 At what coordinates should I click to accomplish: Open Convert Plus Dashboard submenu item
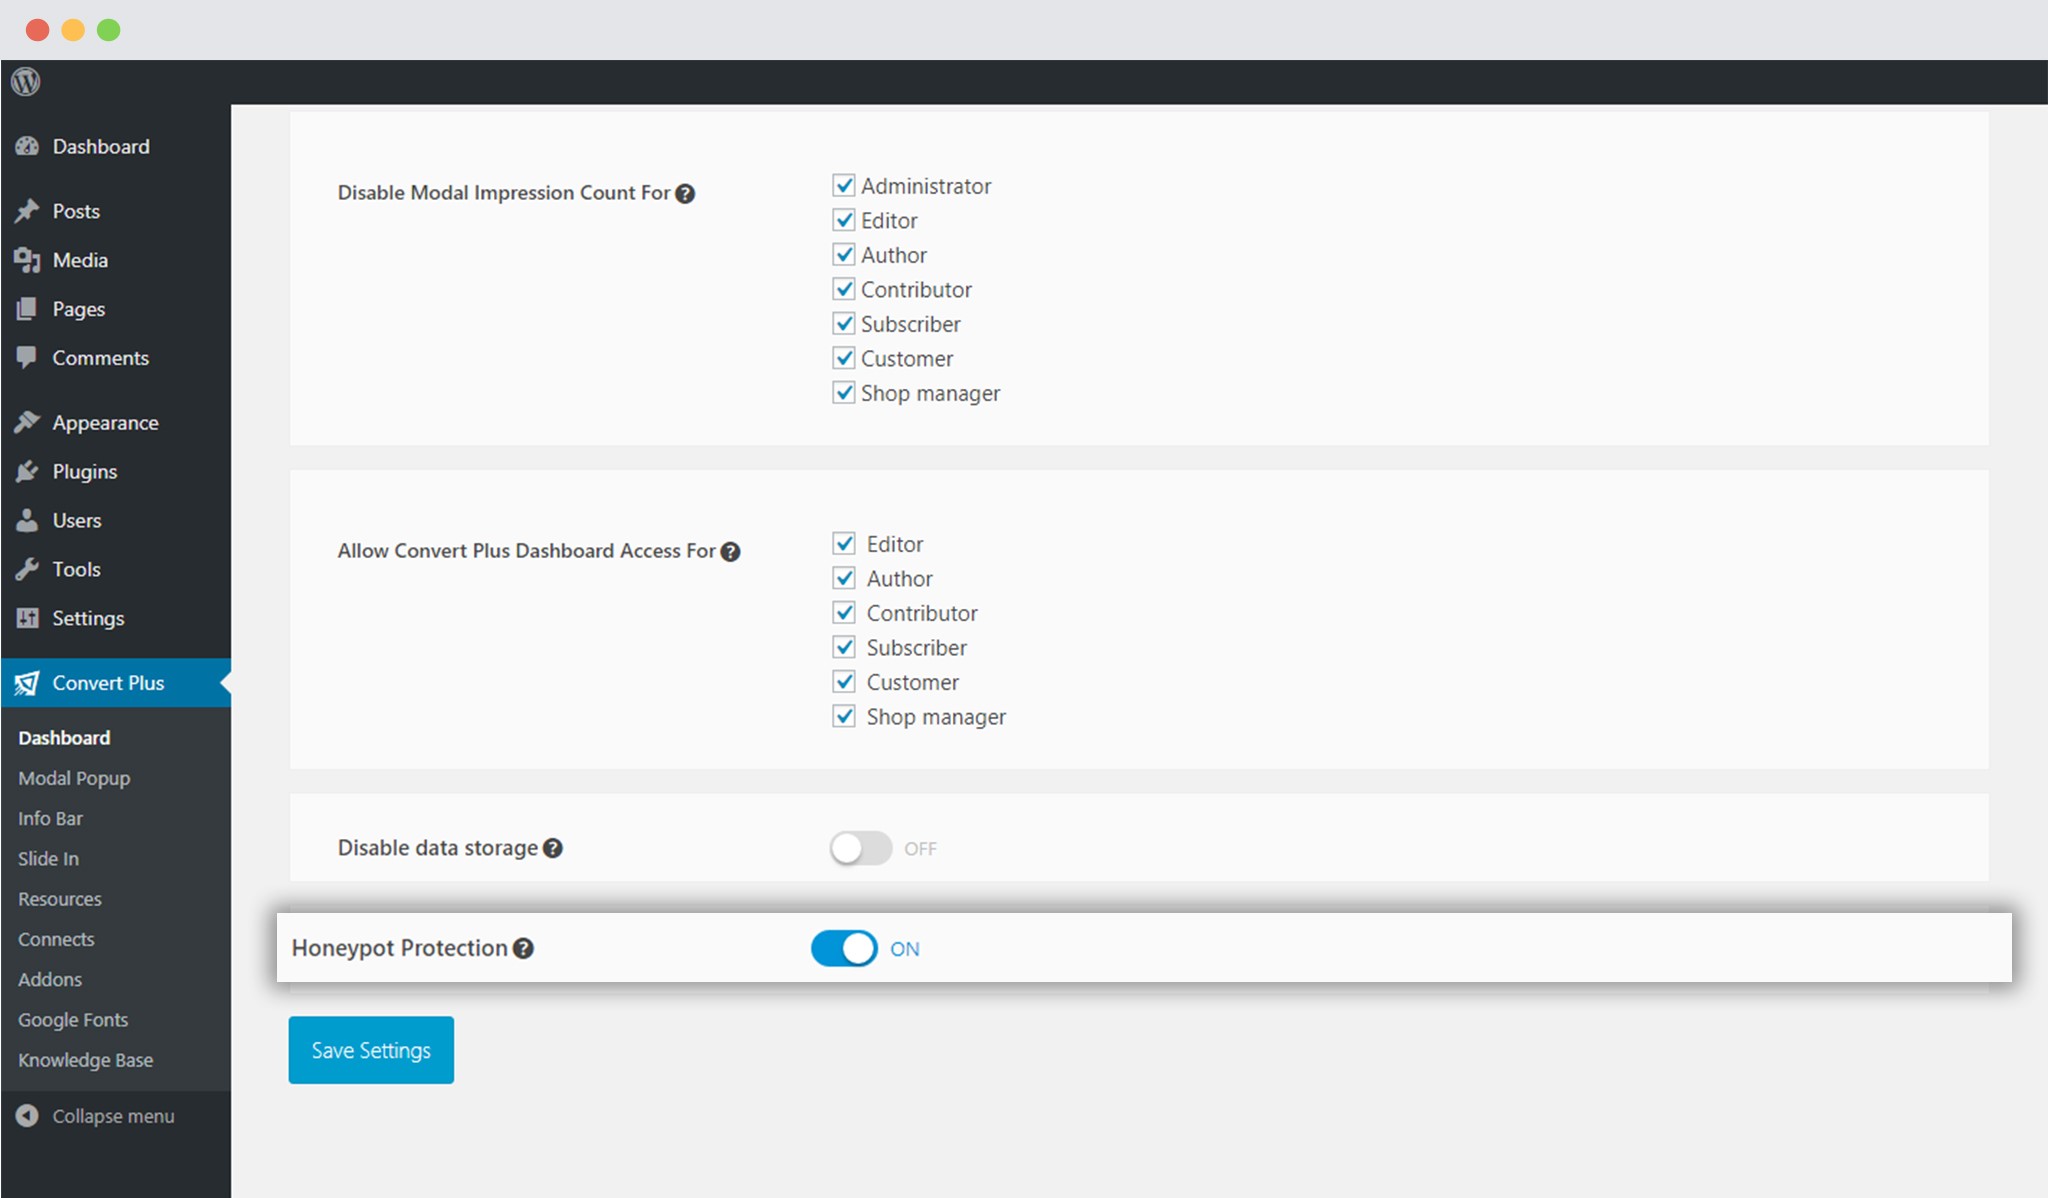64,738
